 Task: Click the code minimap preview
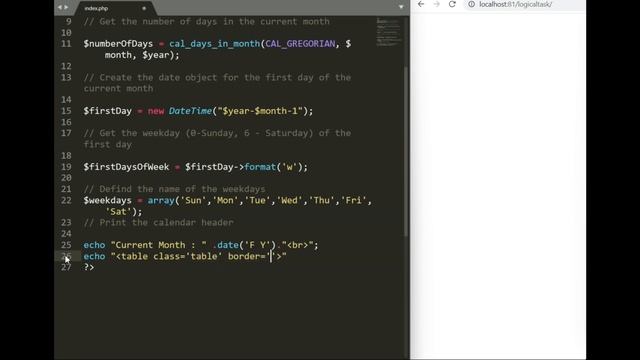click(x=389, y=31)
